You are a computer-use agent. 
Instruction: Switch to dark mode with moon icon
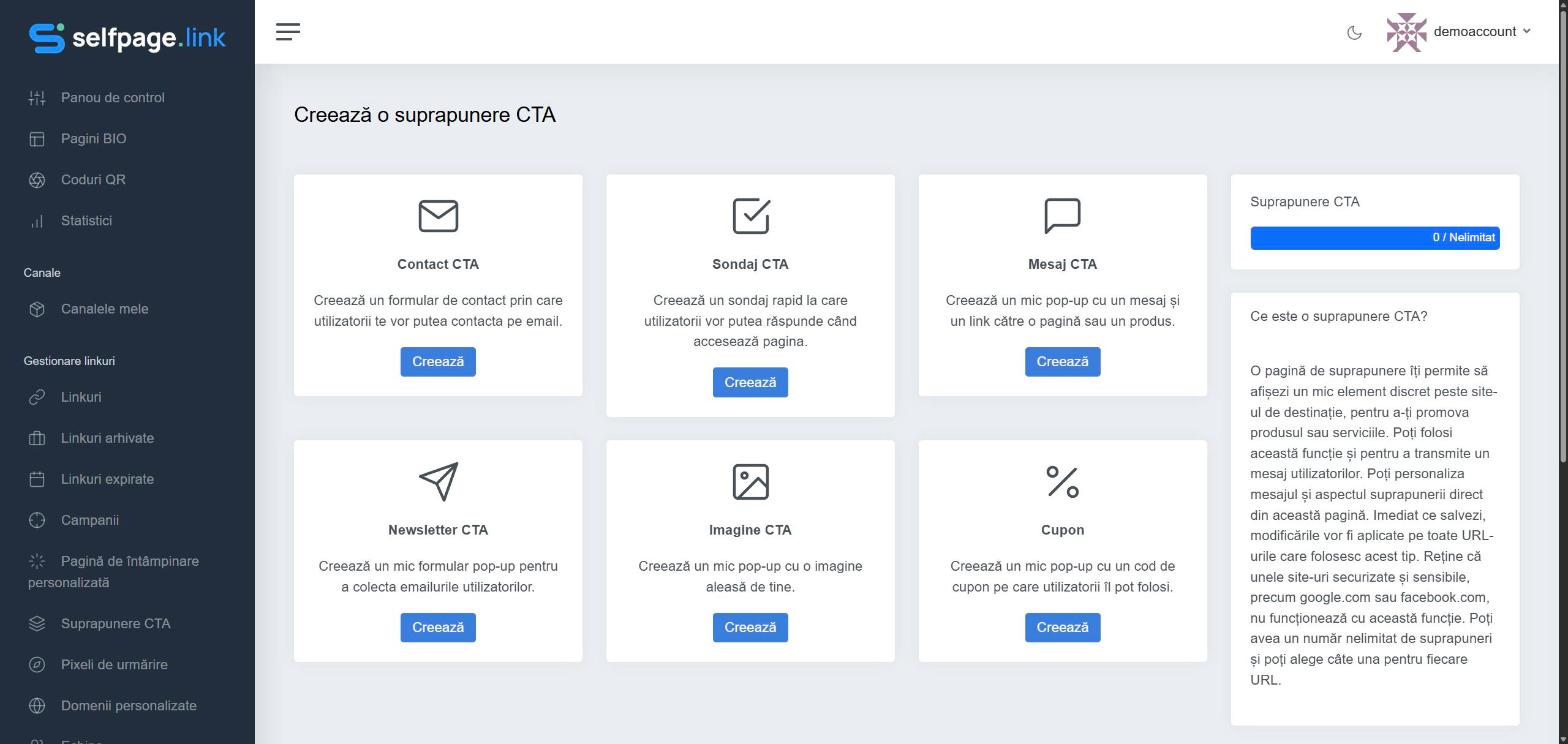1354,32
